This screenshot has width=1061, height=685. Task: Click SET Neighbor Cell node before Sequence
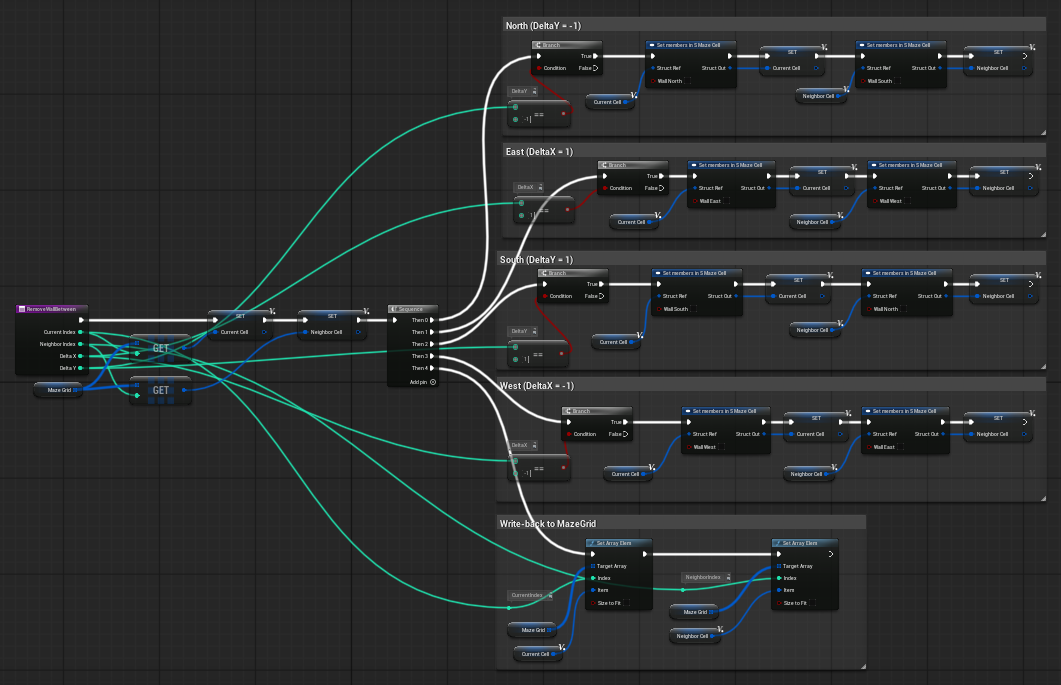tap(332, 324)
